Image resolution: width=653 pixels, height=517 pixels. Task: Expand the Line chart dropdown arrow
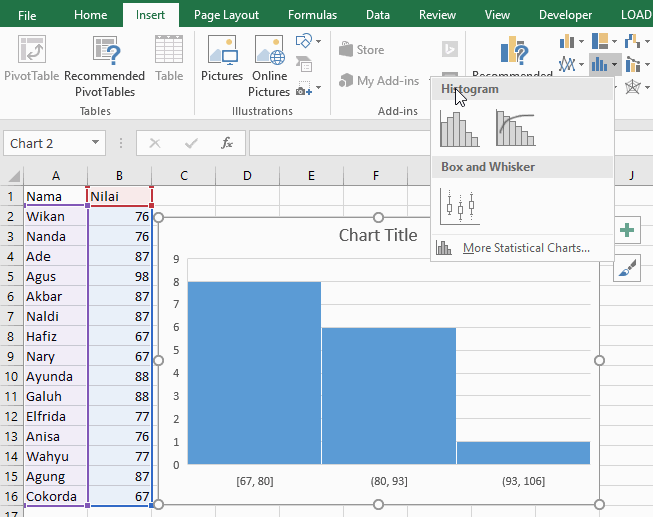581,64
